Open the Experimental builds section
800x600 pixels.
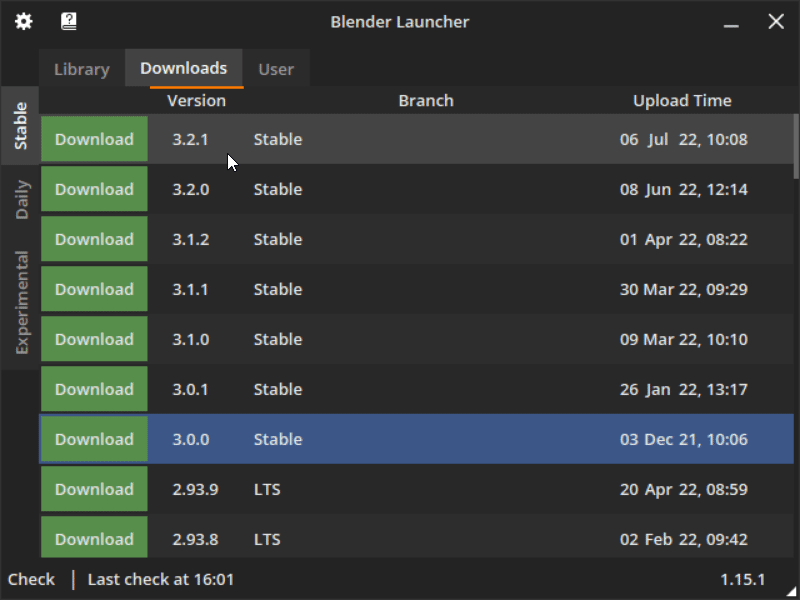pyautogui.click(x=21, y=290)
